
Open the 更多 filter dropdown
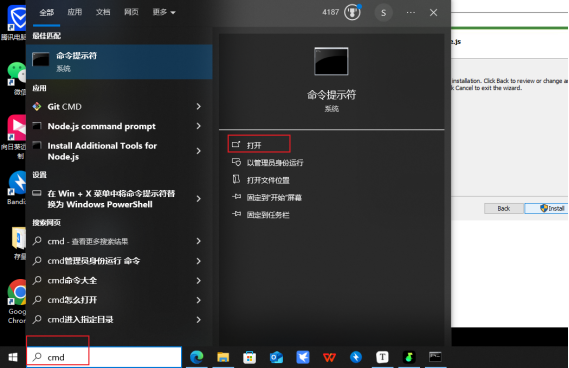(x=164, y=12)
